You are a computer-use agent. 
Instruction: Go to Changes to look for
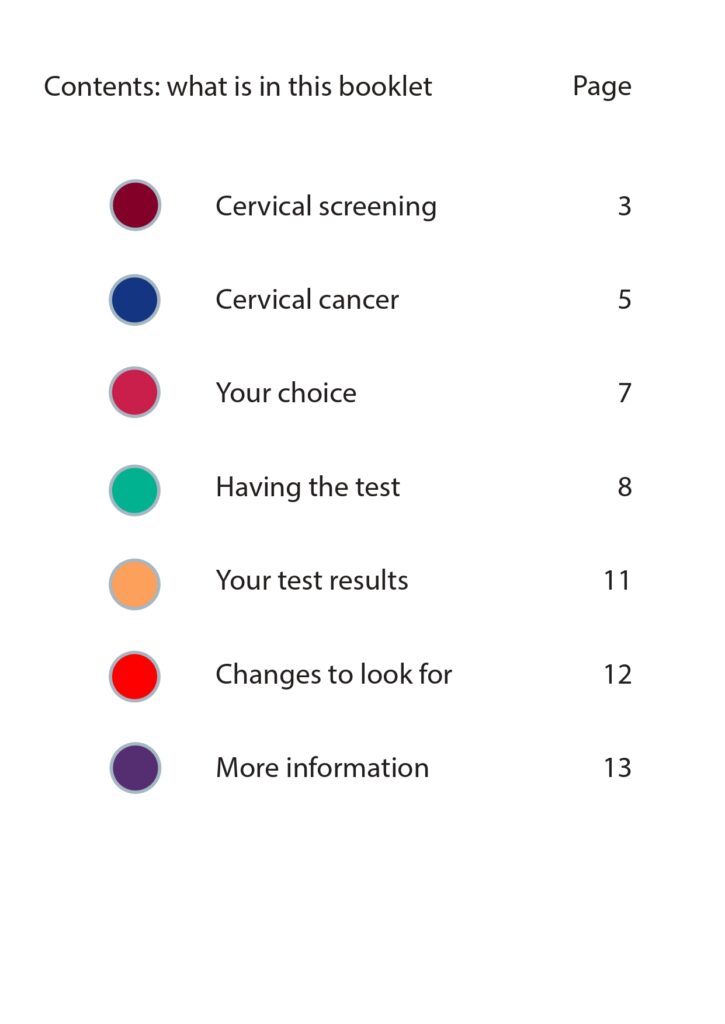(334, 675)
